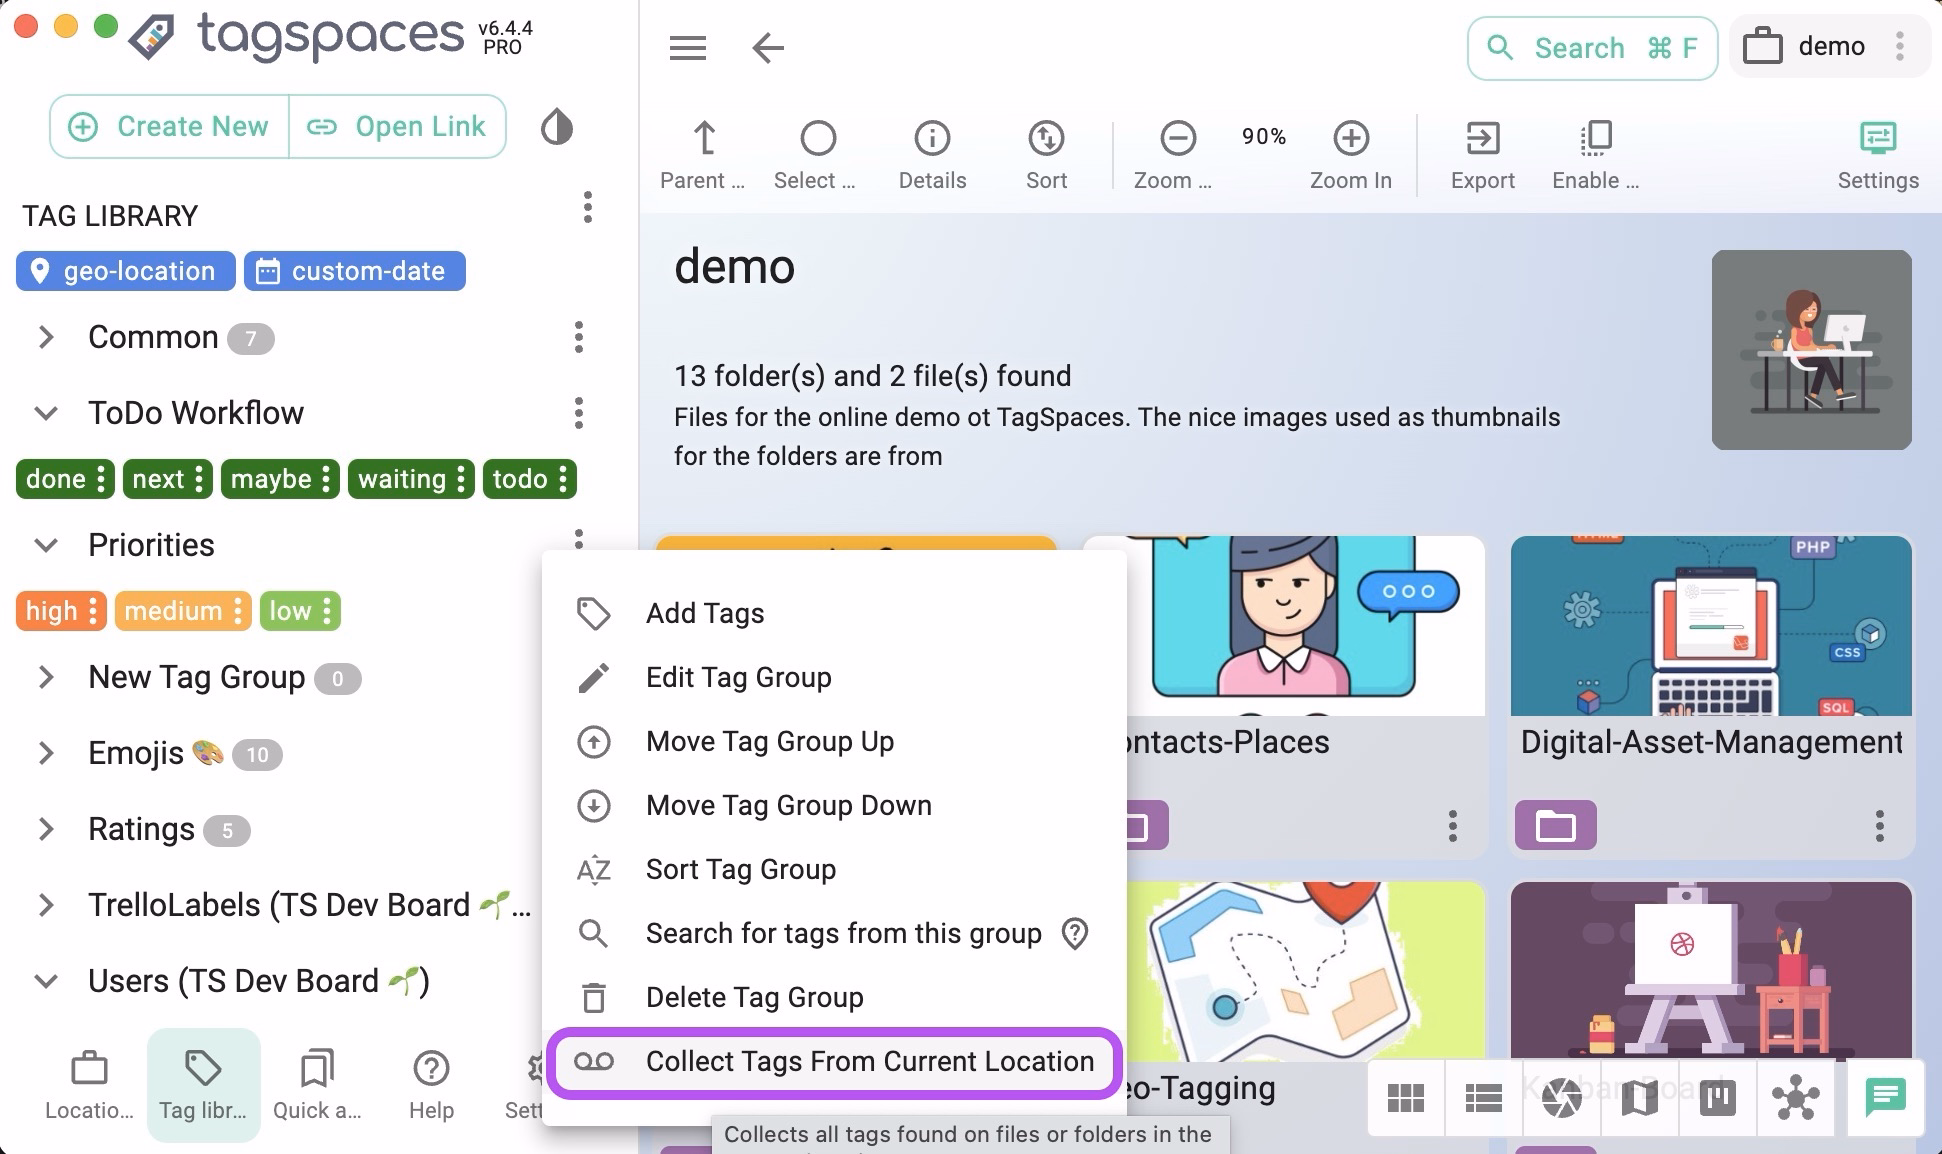1942x1154 pixels.
Task: Switch to the Kanban board perspective
Action: [1718, 1098]
